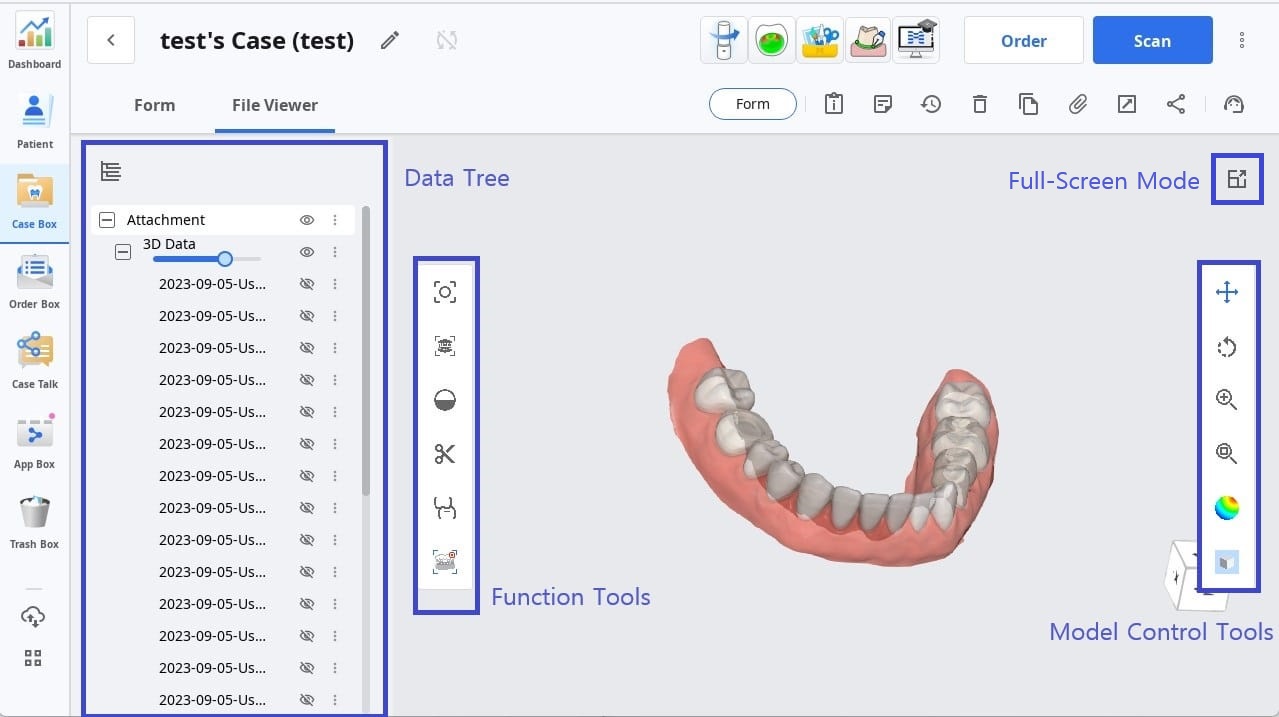Collapse the 3D Data tree node
Screen dimensions: 1279x717
tap(123, 252)
